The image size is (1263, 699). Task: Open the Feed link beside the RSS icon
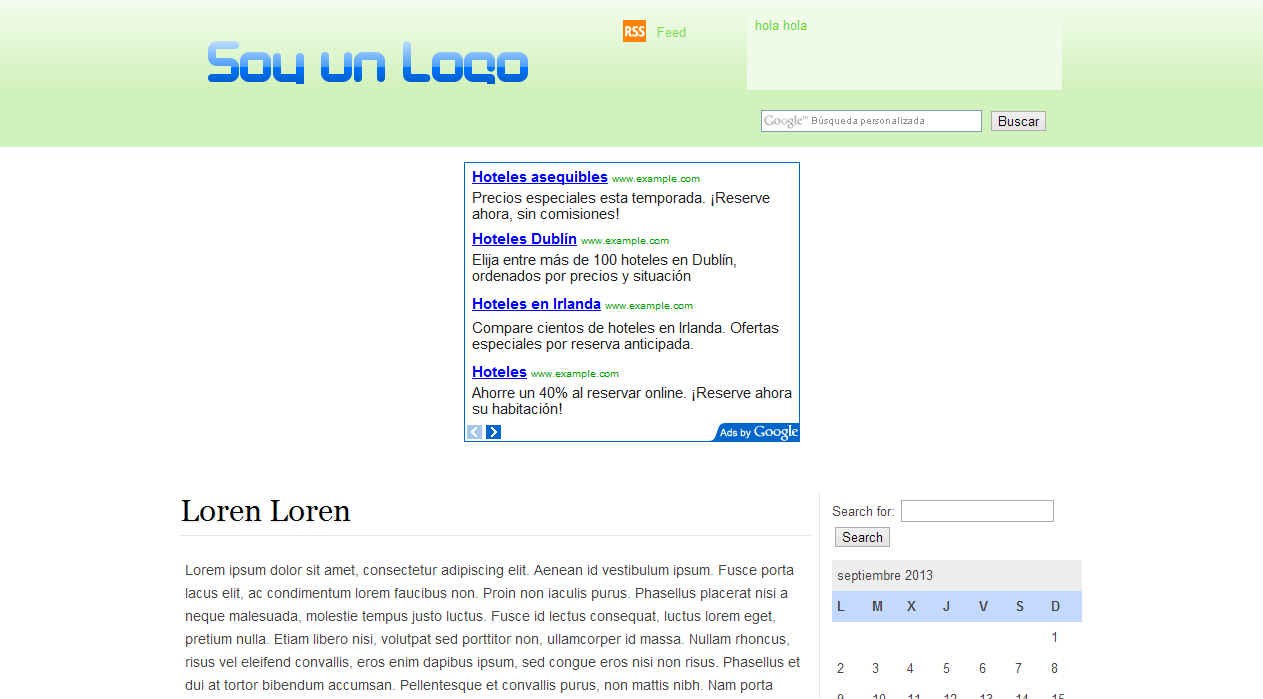[671, 32]
